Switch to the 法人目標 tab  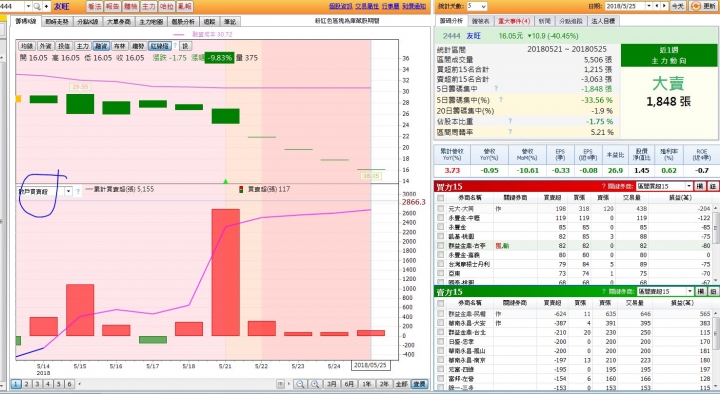point(603,21)
